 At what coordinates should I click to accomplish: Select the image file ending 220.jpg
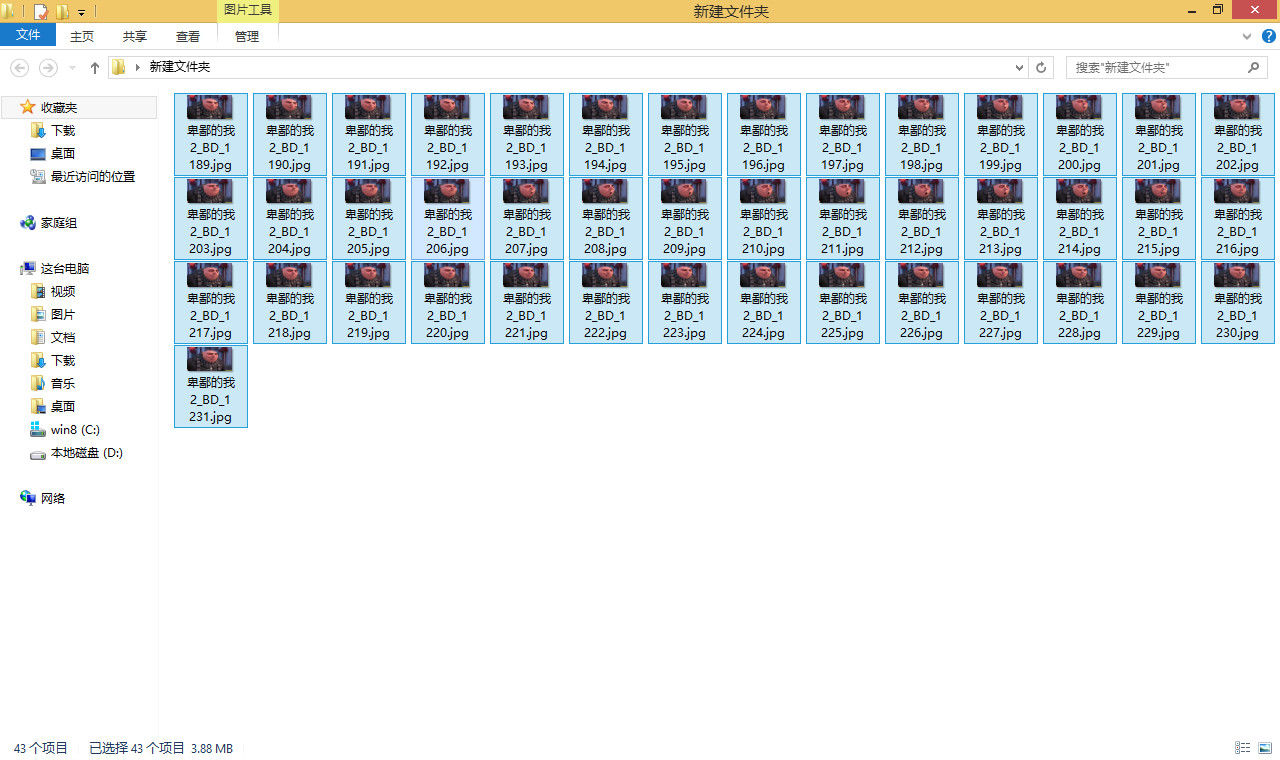point(448,303)
